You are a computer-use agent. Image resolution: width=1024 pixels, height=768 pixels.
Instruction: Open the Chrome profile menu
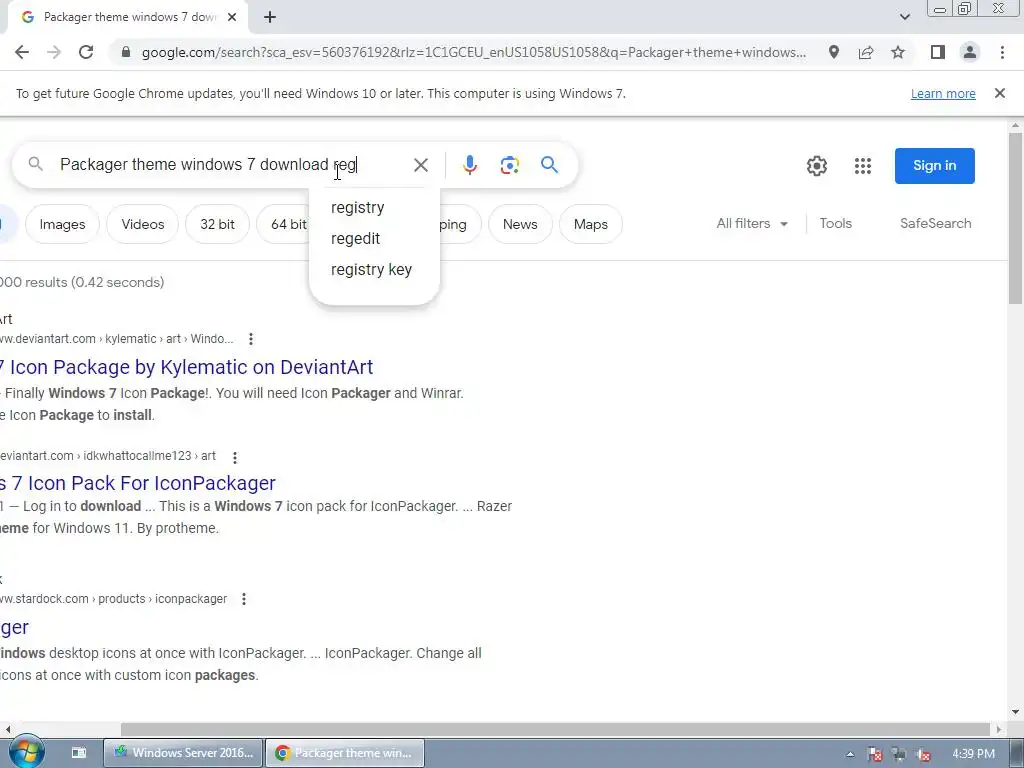(x=970, y=52)
